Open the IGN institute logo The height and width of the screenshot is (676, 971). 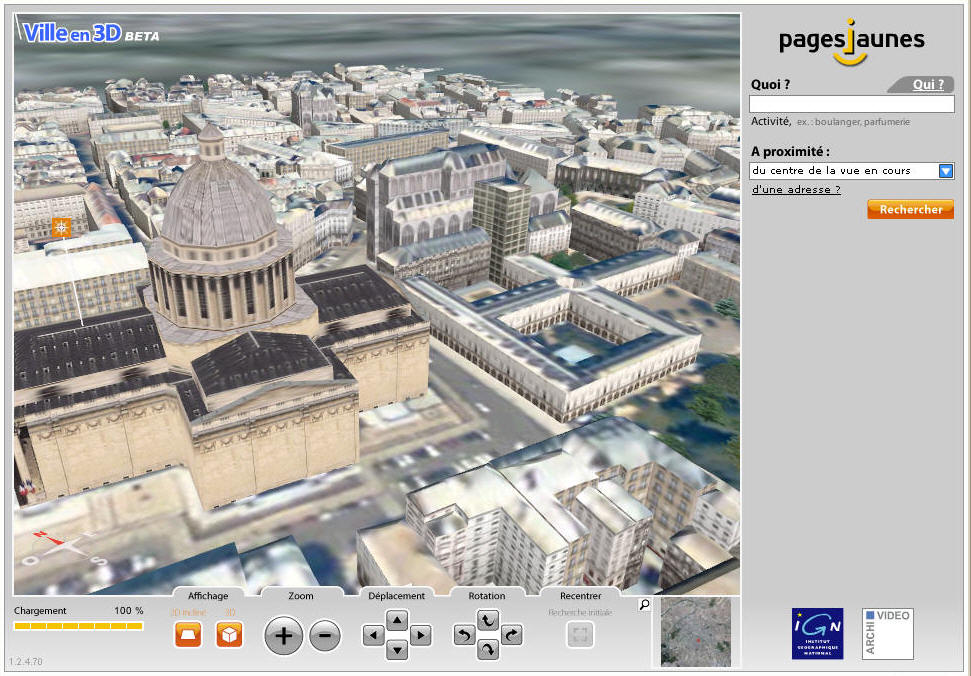[x=817, y=633]
